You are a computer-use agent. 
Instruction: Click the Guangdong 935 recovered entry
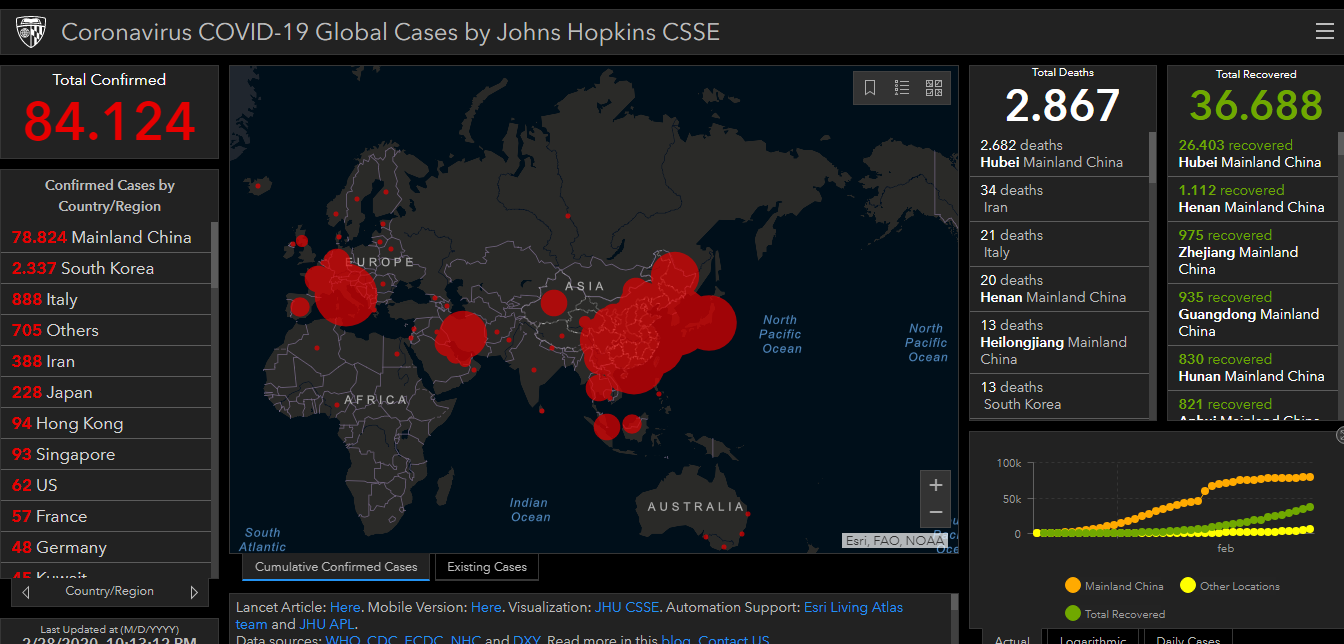click(1255, 314)
